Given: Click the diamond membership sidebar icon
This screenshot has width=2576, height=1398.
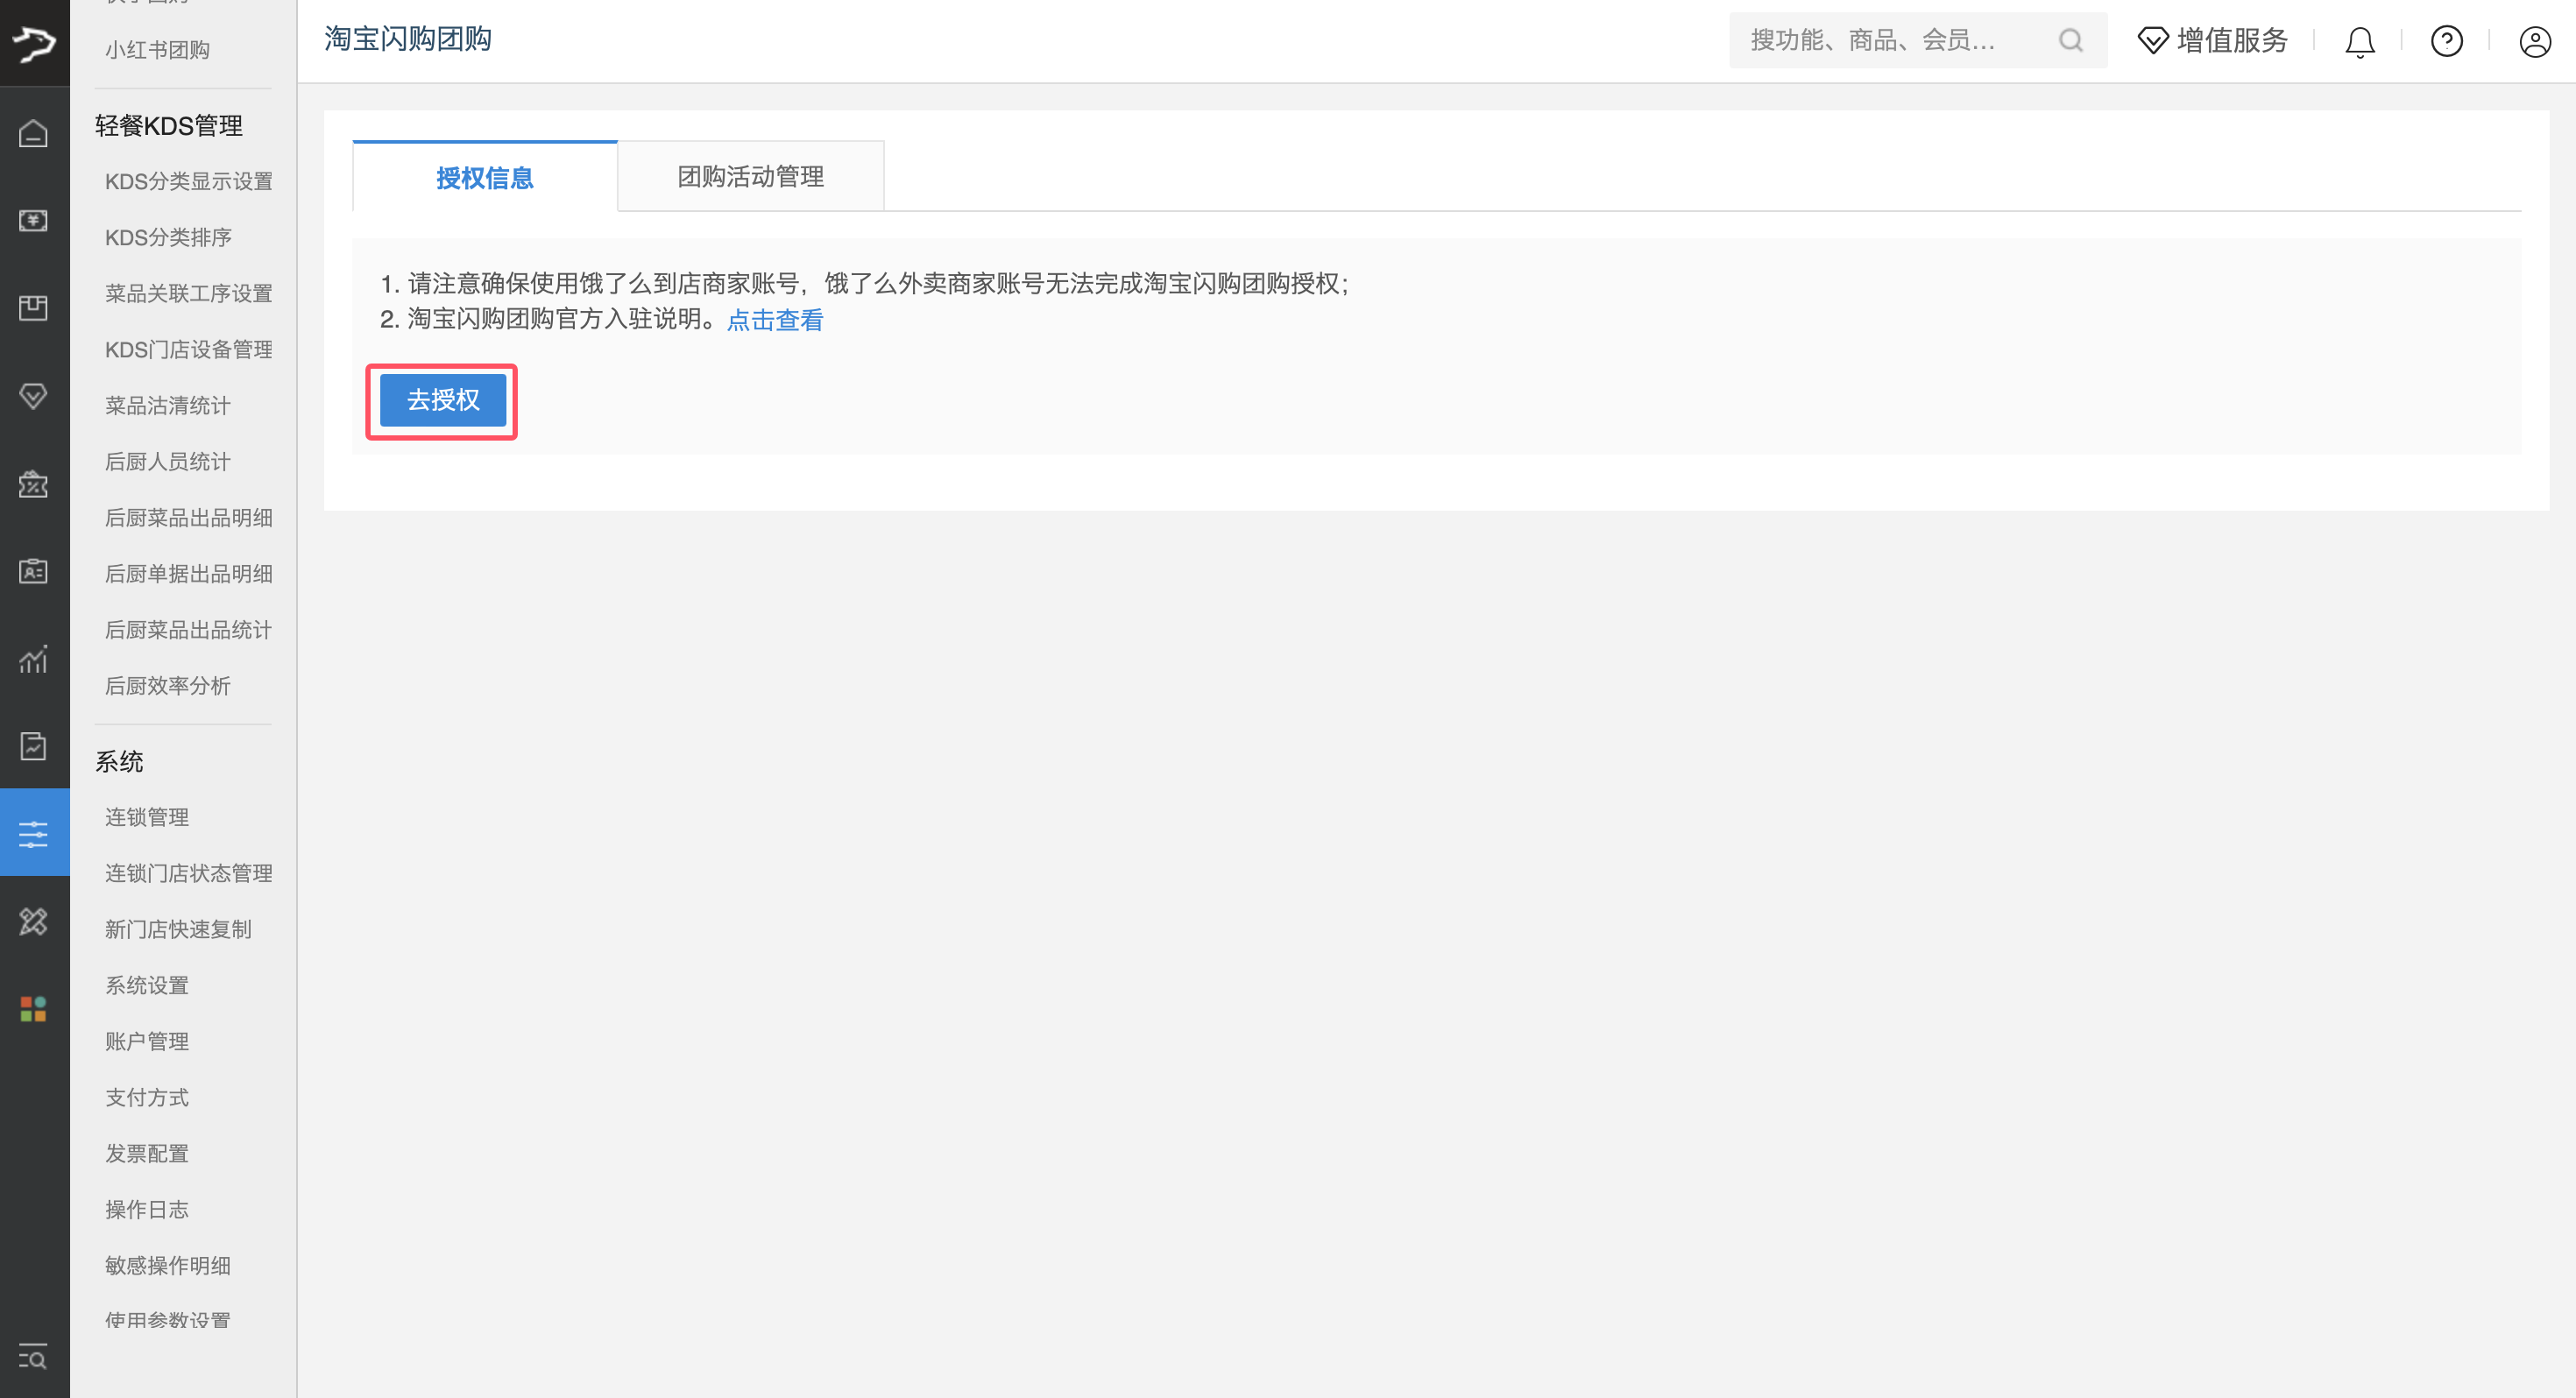Looking at the screenshot, I should (34, 396).
